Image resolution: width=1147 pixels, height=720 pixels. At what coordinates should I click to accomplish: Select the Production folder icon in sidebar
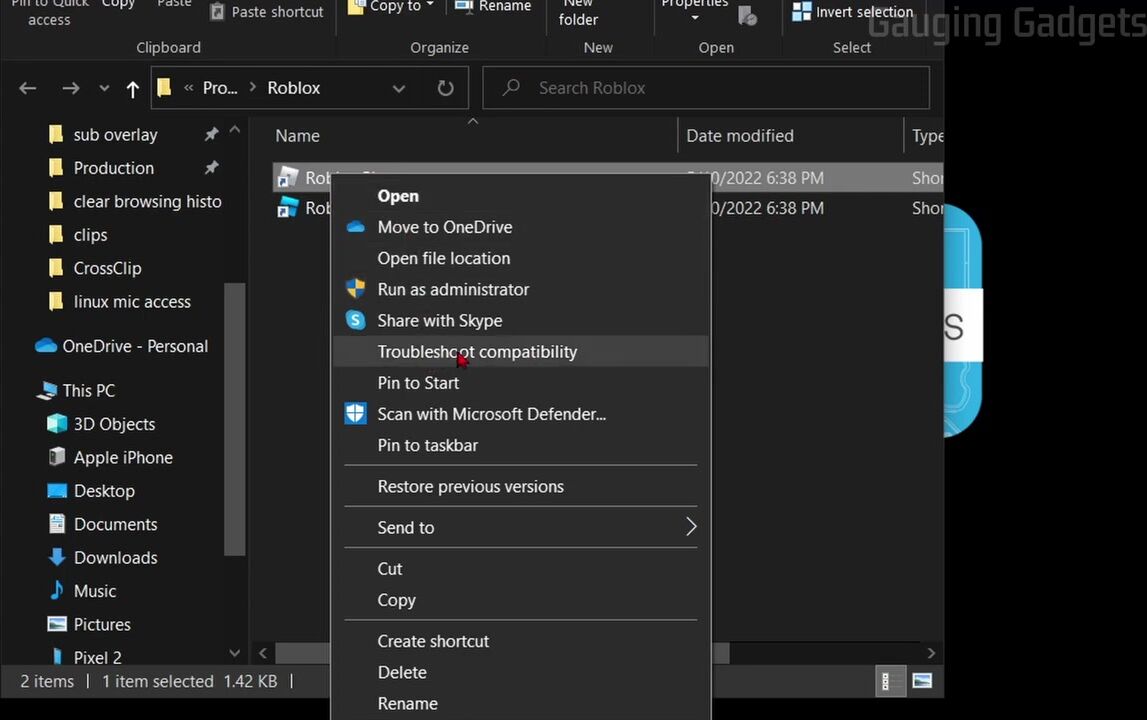click(56, 168)
